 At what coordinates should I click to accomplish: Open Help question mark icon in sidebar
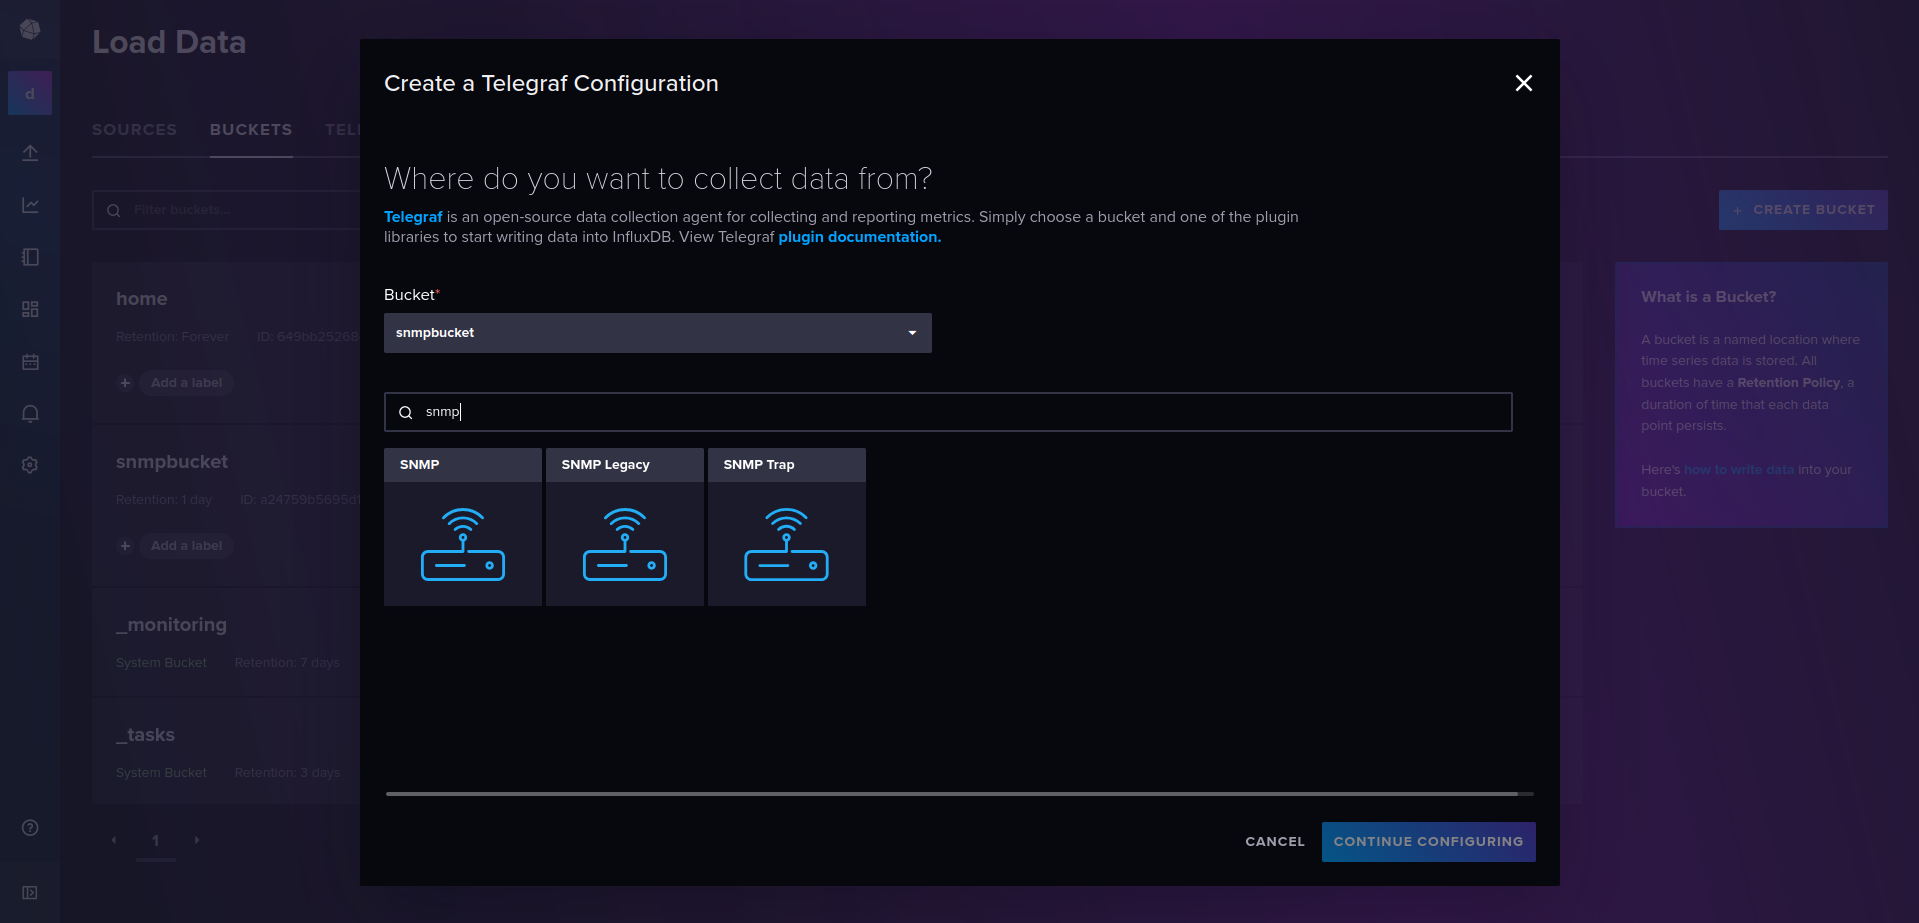tap(30, 827)
